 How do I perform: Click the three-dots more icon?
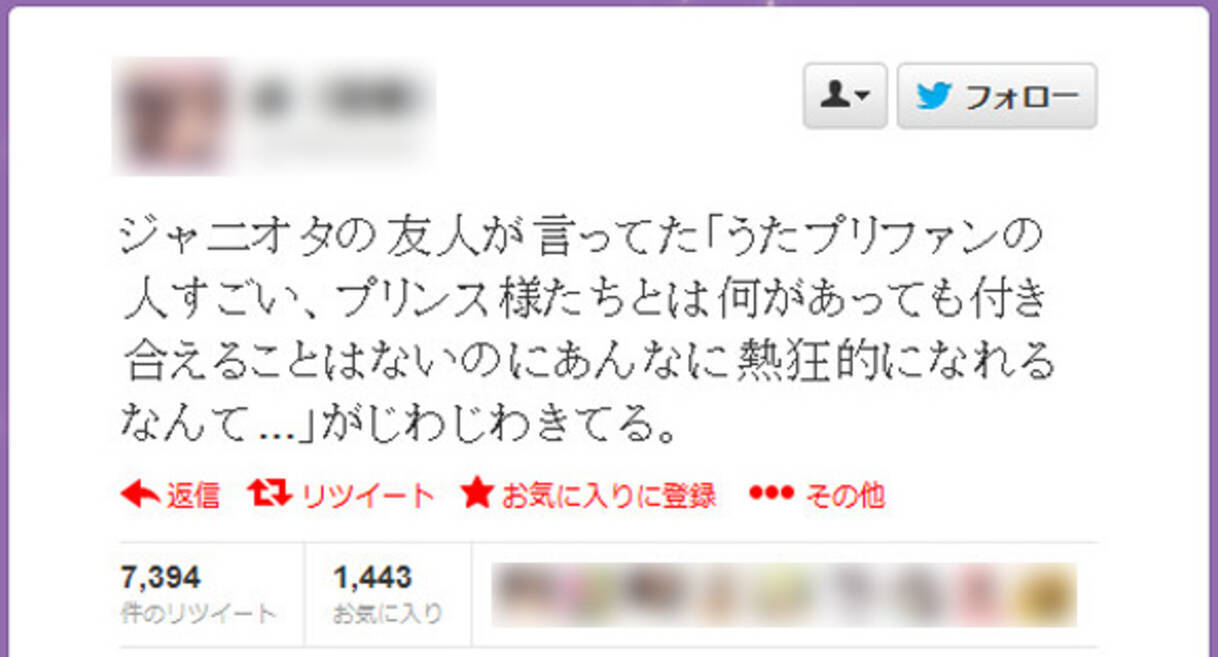pyautogui.click(x=771, y=493)
